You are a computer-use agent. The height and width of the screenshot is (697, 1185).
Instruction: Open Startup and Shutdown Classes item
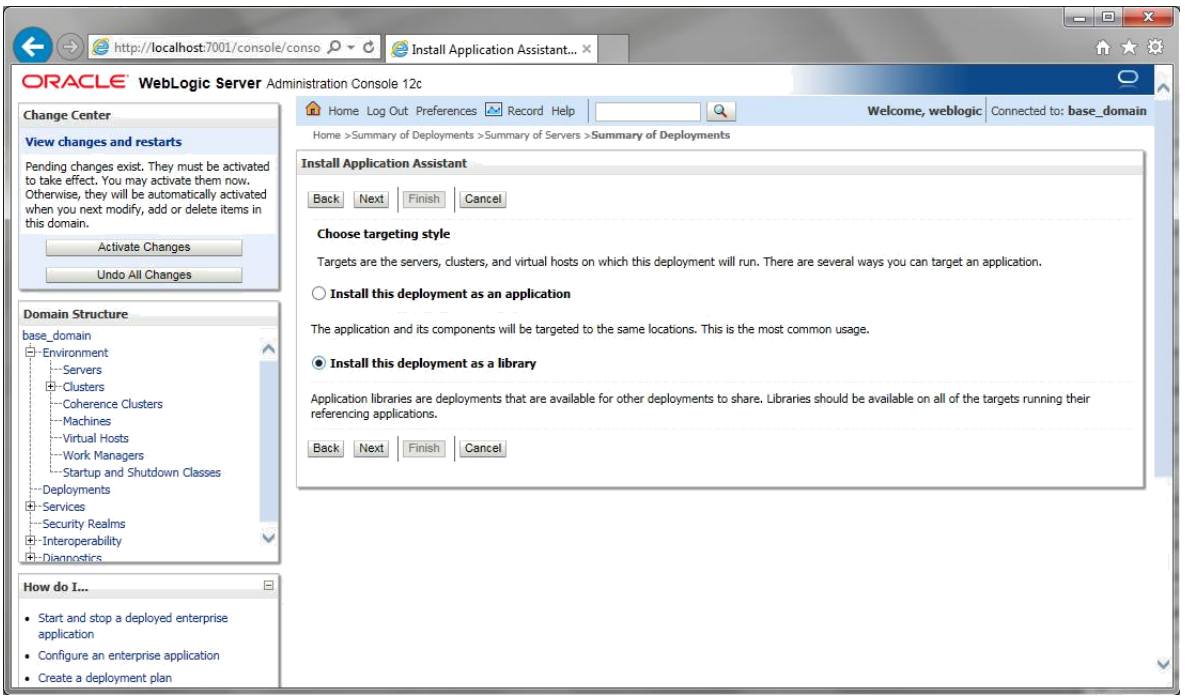pos(141,472)
